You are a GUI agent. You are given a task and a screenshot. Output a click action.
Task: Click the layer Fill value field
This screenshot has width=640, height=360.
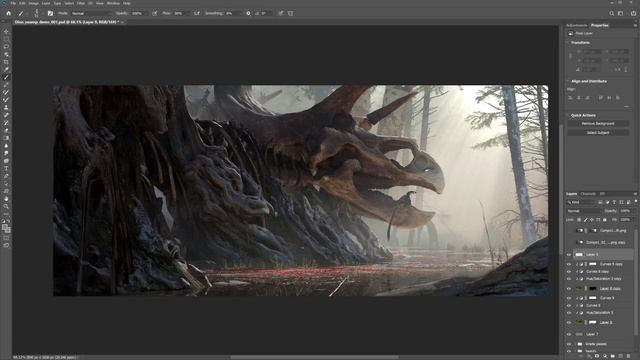(625, 220)
